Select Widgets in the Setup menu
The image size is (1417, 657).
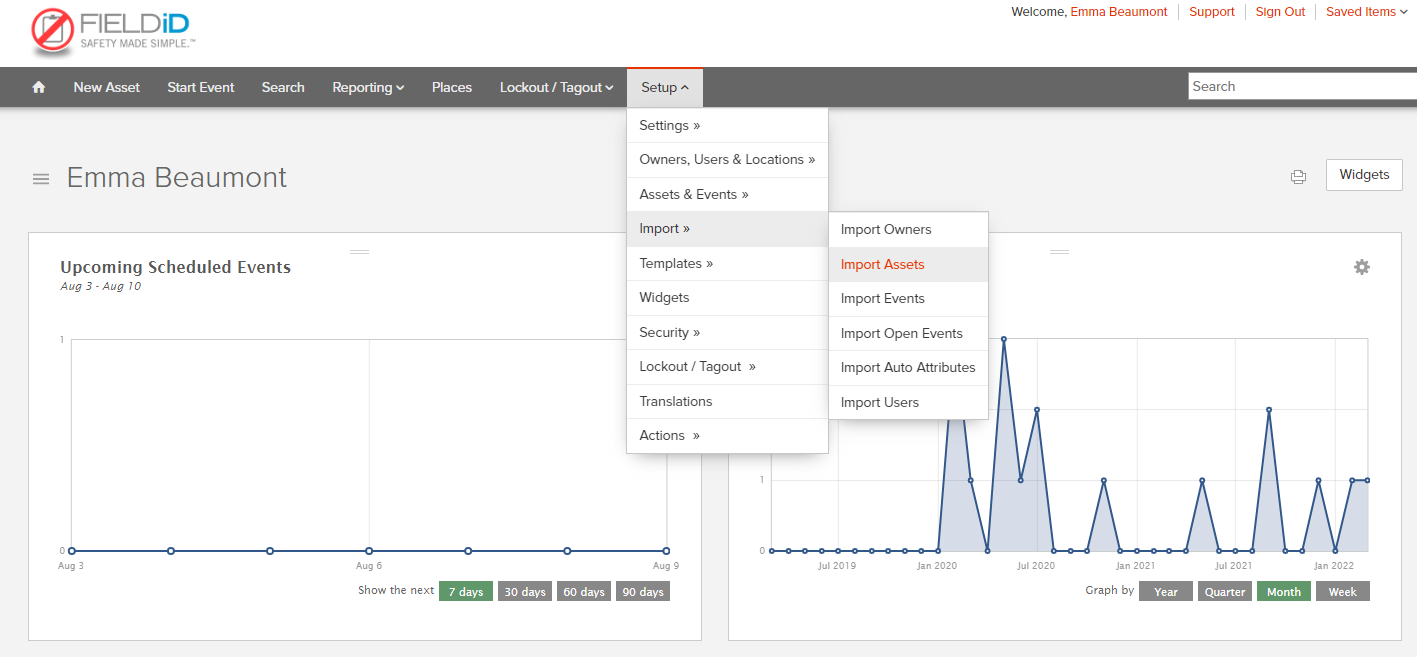[x=727, y=298]
